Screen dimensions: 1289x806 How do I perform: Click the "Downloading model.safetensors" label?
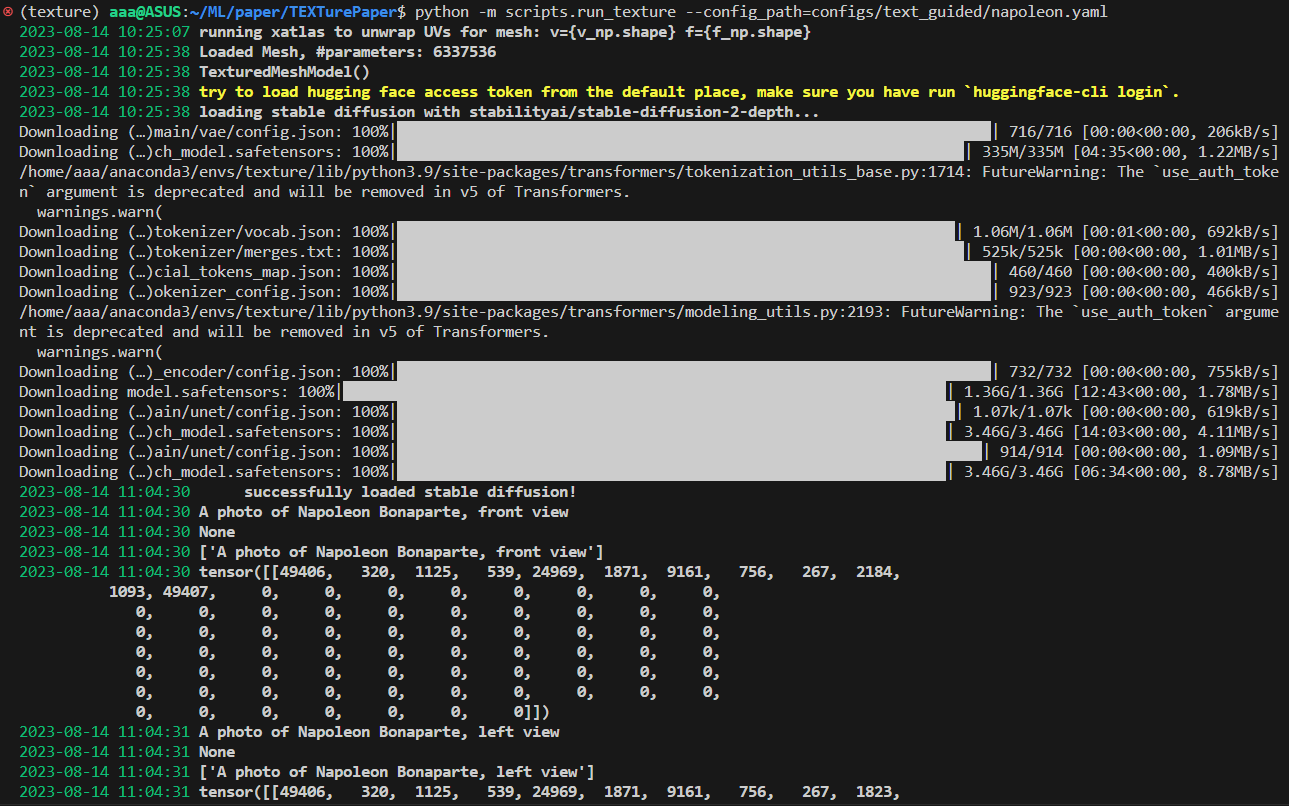coord(154,392)
